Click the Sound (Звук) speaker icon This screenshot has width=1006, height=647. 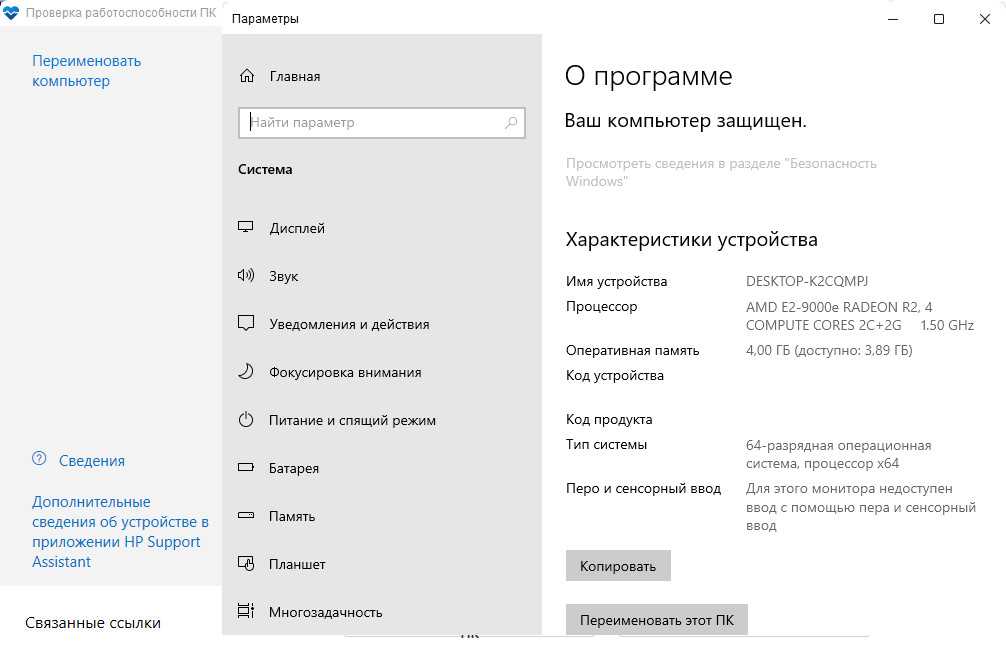click(x=246, y=276)
